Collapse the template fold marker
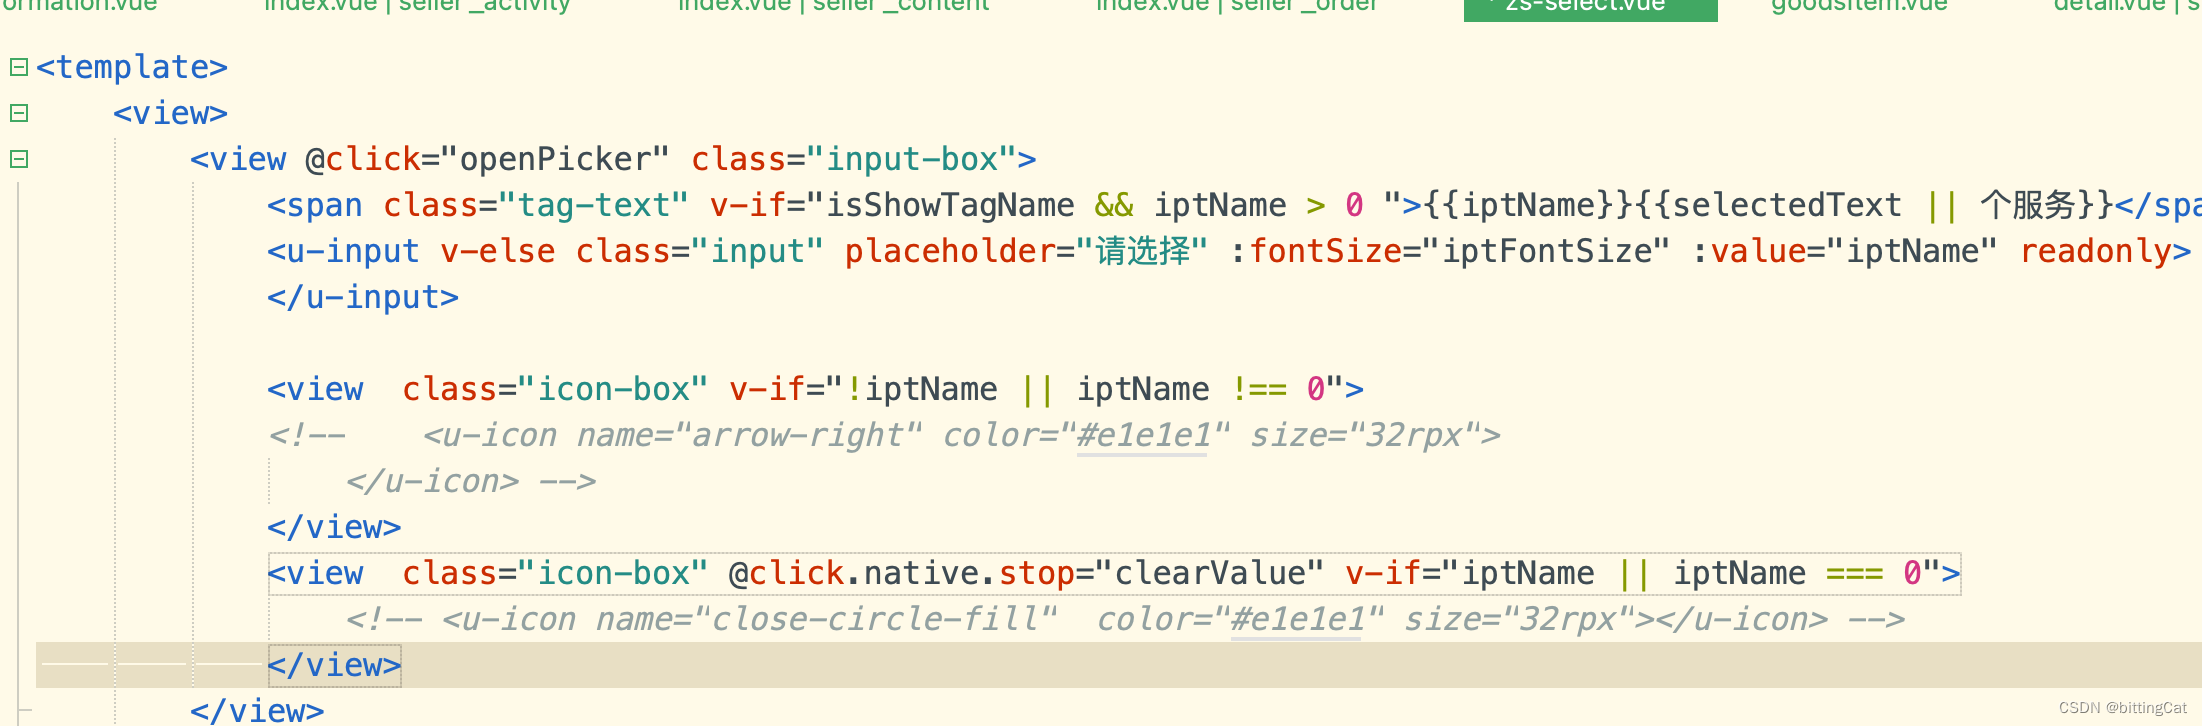Image resolution: width=2202 pixels, height=726 pixels. 19,67
